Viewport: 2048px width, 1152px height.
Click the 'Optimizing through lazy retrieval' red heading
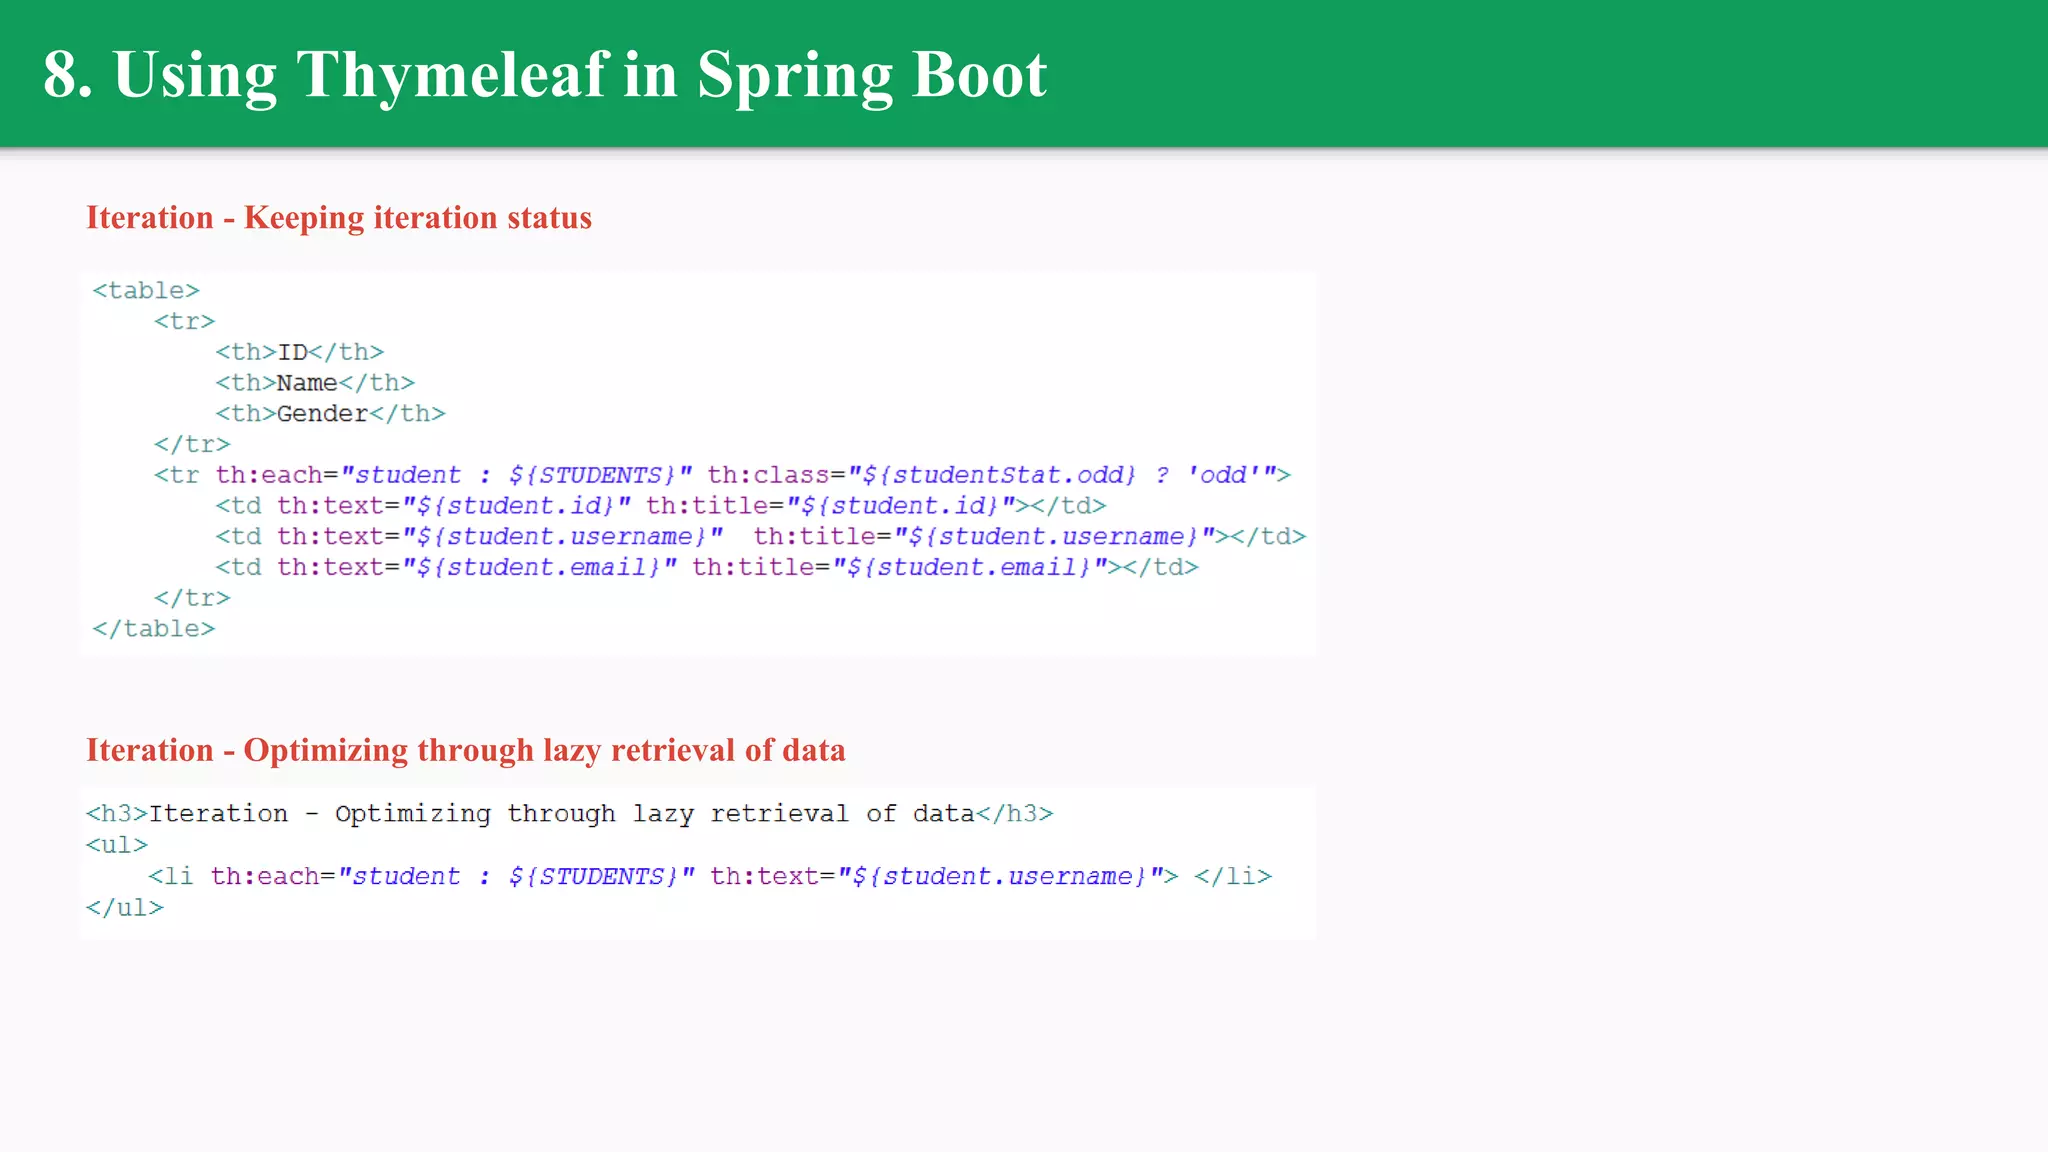[465, 750]
